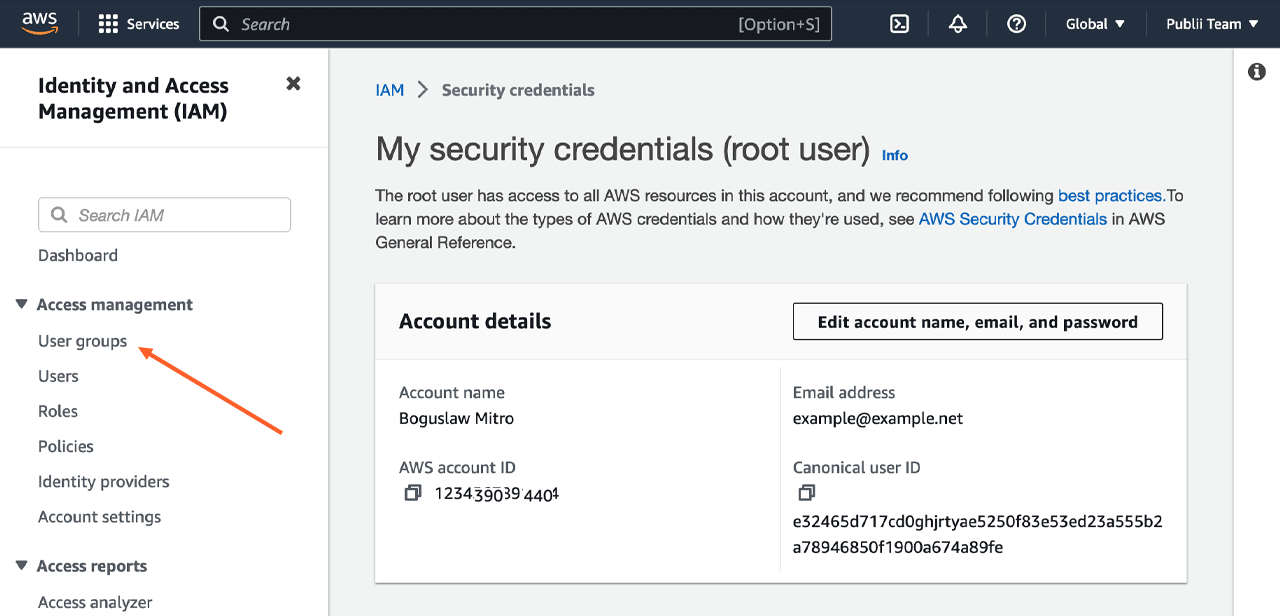Follow the IAM breadcrumb link
This screenshot has height=616, width=1280.
point(389,89)
